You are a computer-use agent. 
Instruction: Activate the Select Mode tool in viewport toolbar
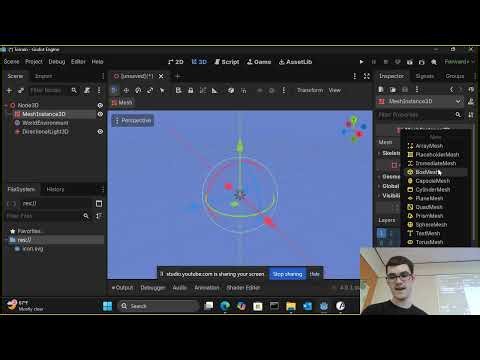(114, 90)
